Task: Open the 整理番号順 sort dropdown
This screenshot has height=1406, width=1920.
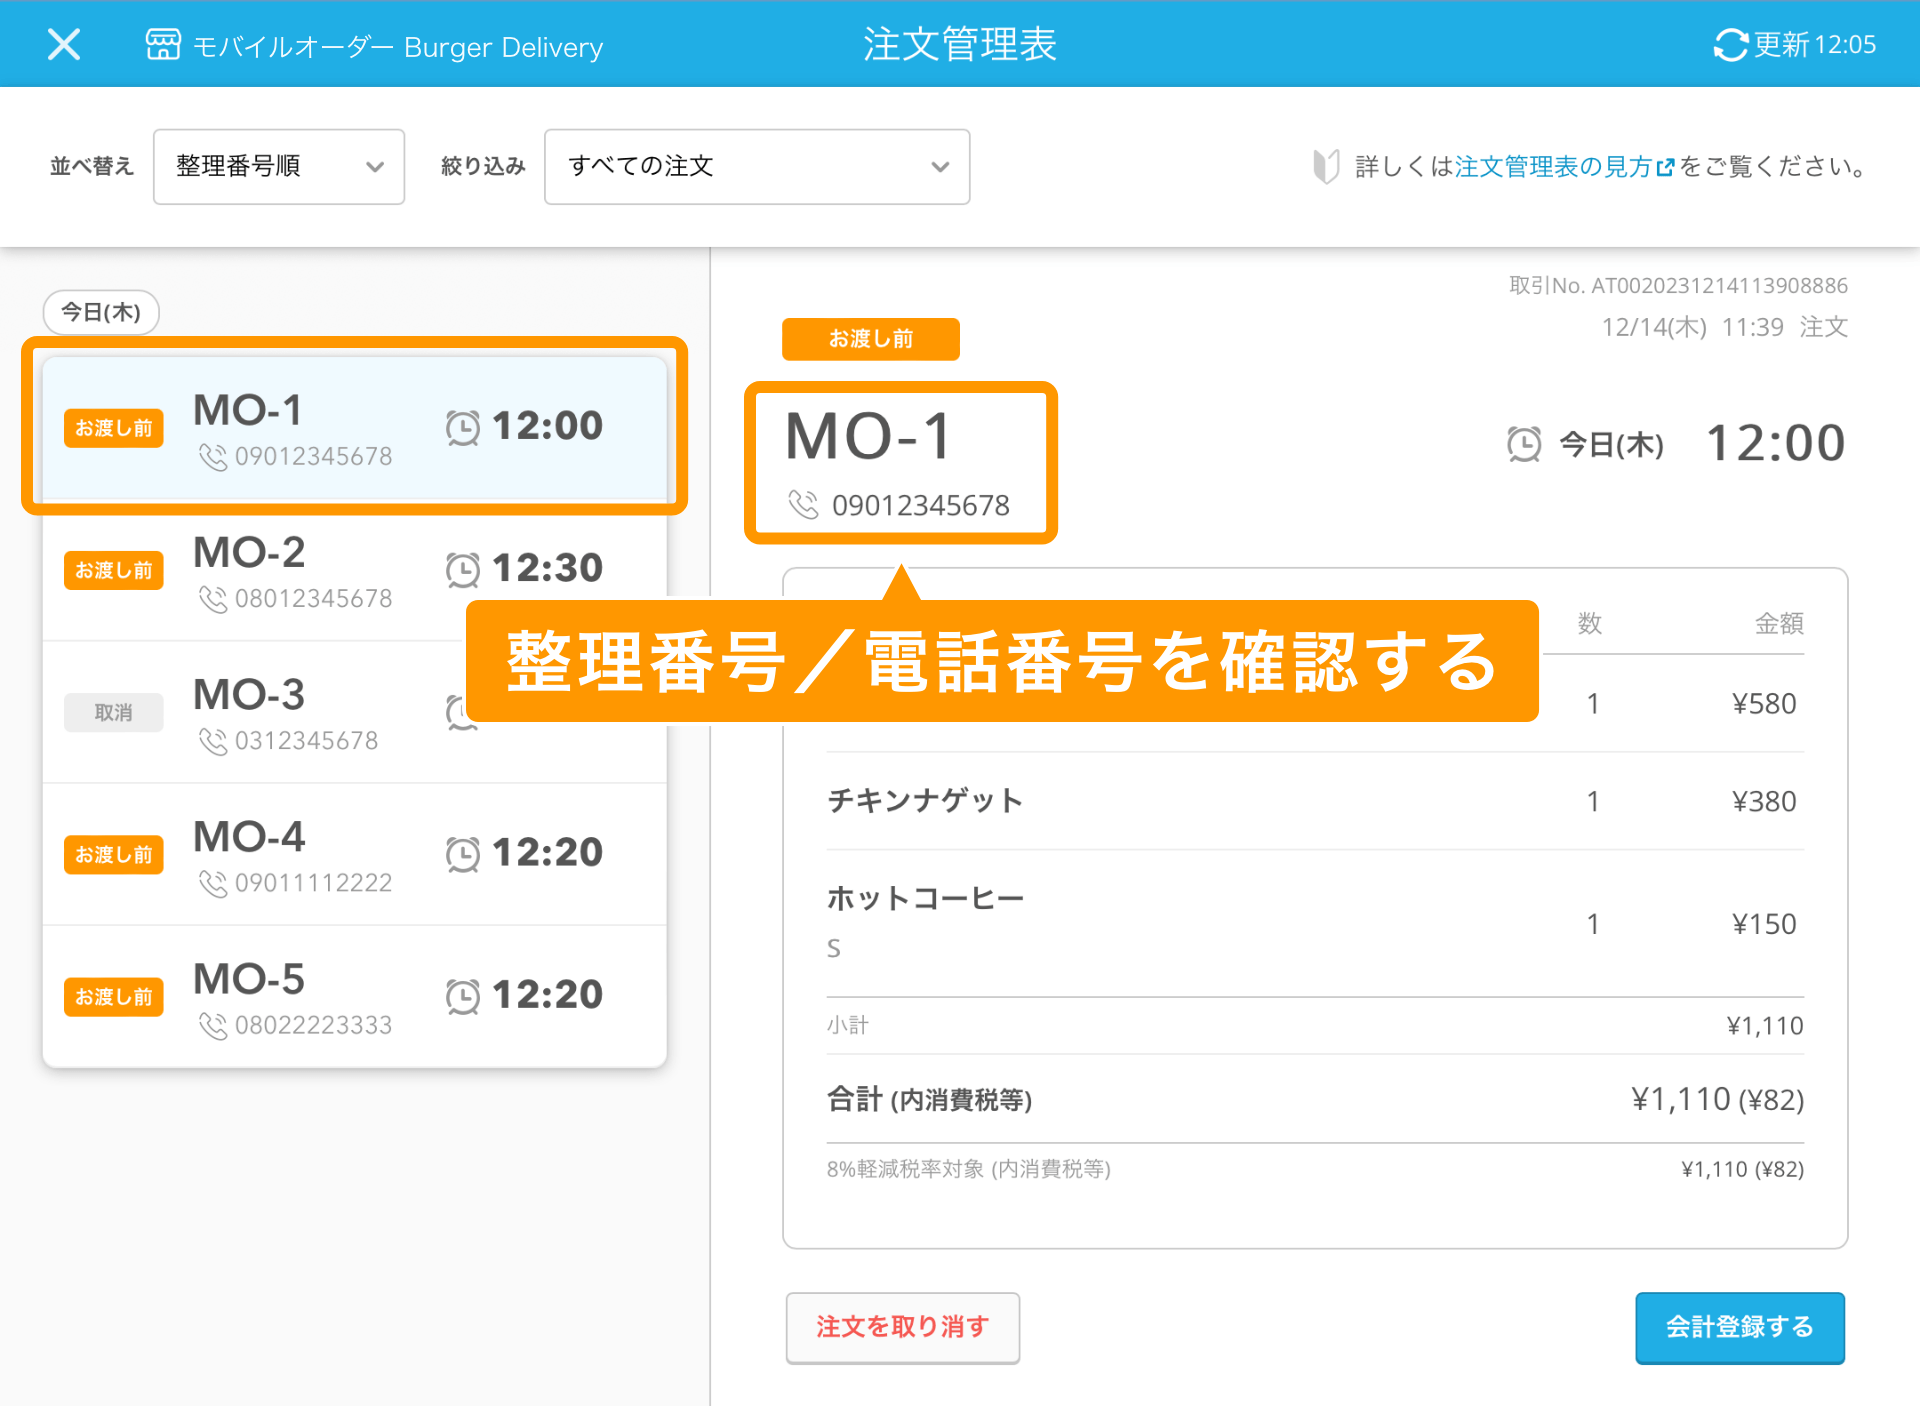Action: coord(278,167)
